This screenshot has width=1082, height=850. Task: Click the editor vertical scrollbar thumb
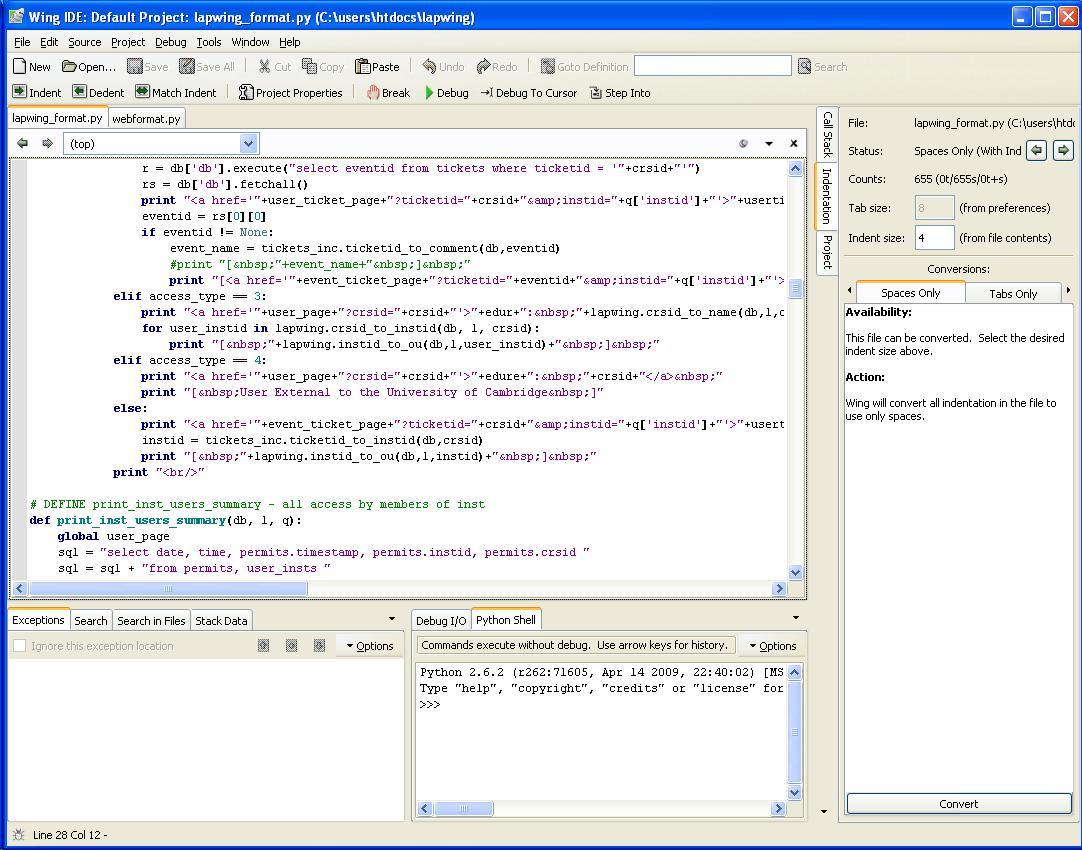point(795,288)
